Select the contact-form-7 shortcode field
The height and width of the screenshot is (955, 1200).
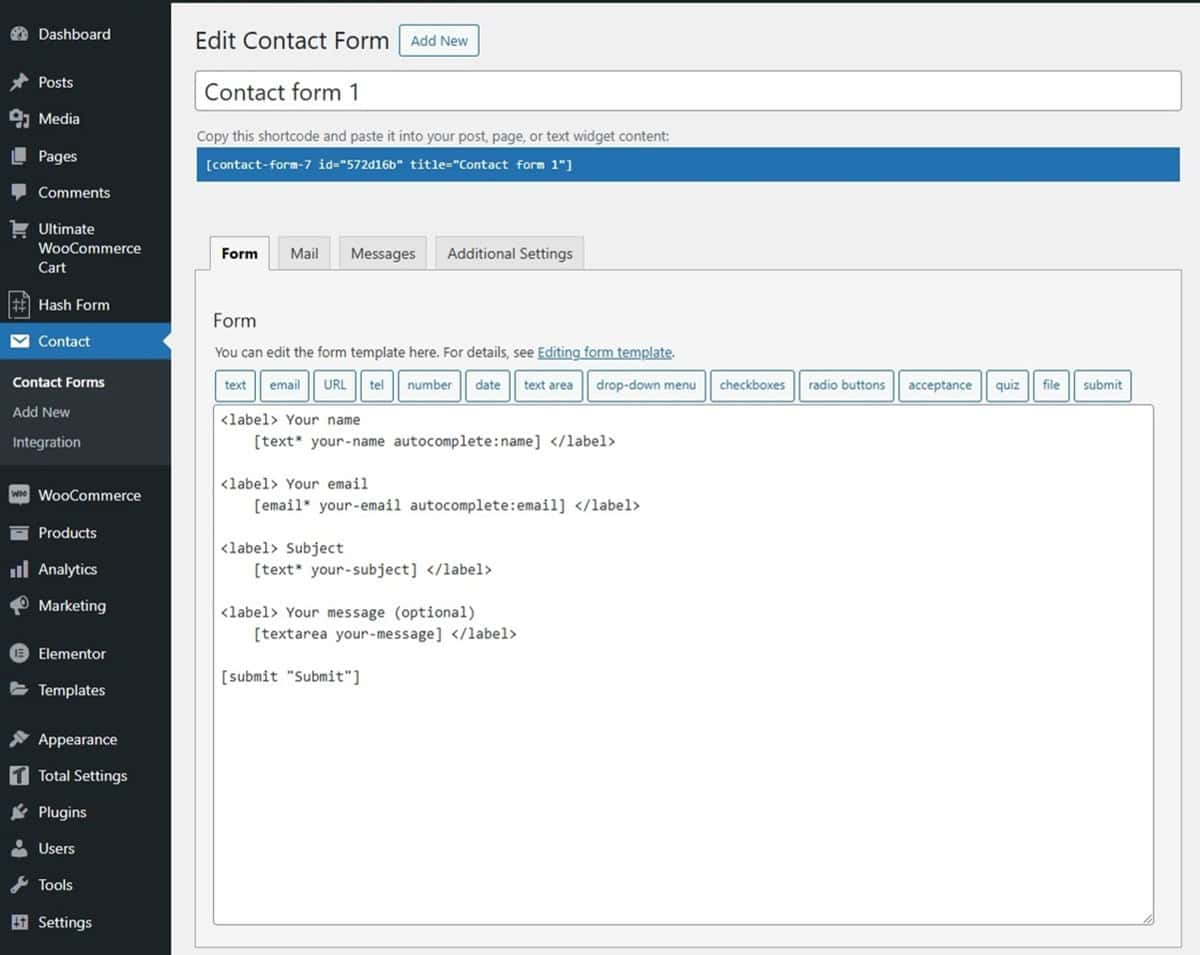pos(688,164)
